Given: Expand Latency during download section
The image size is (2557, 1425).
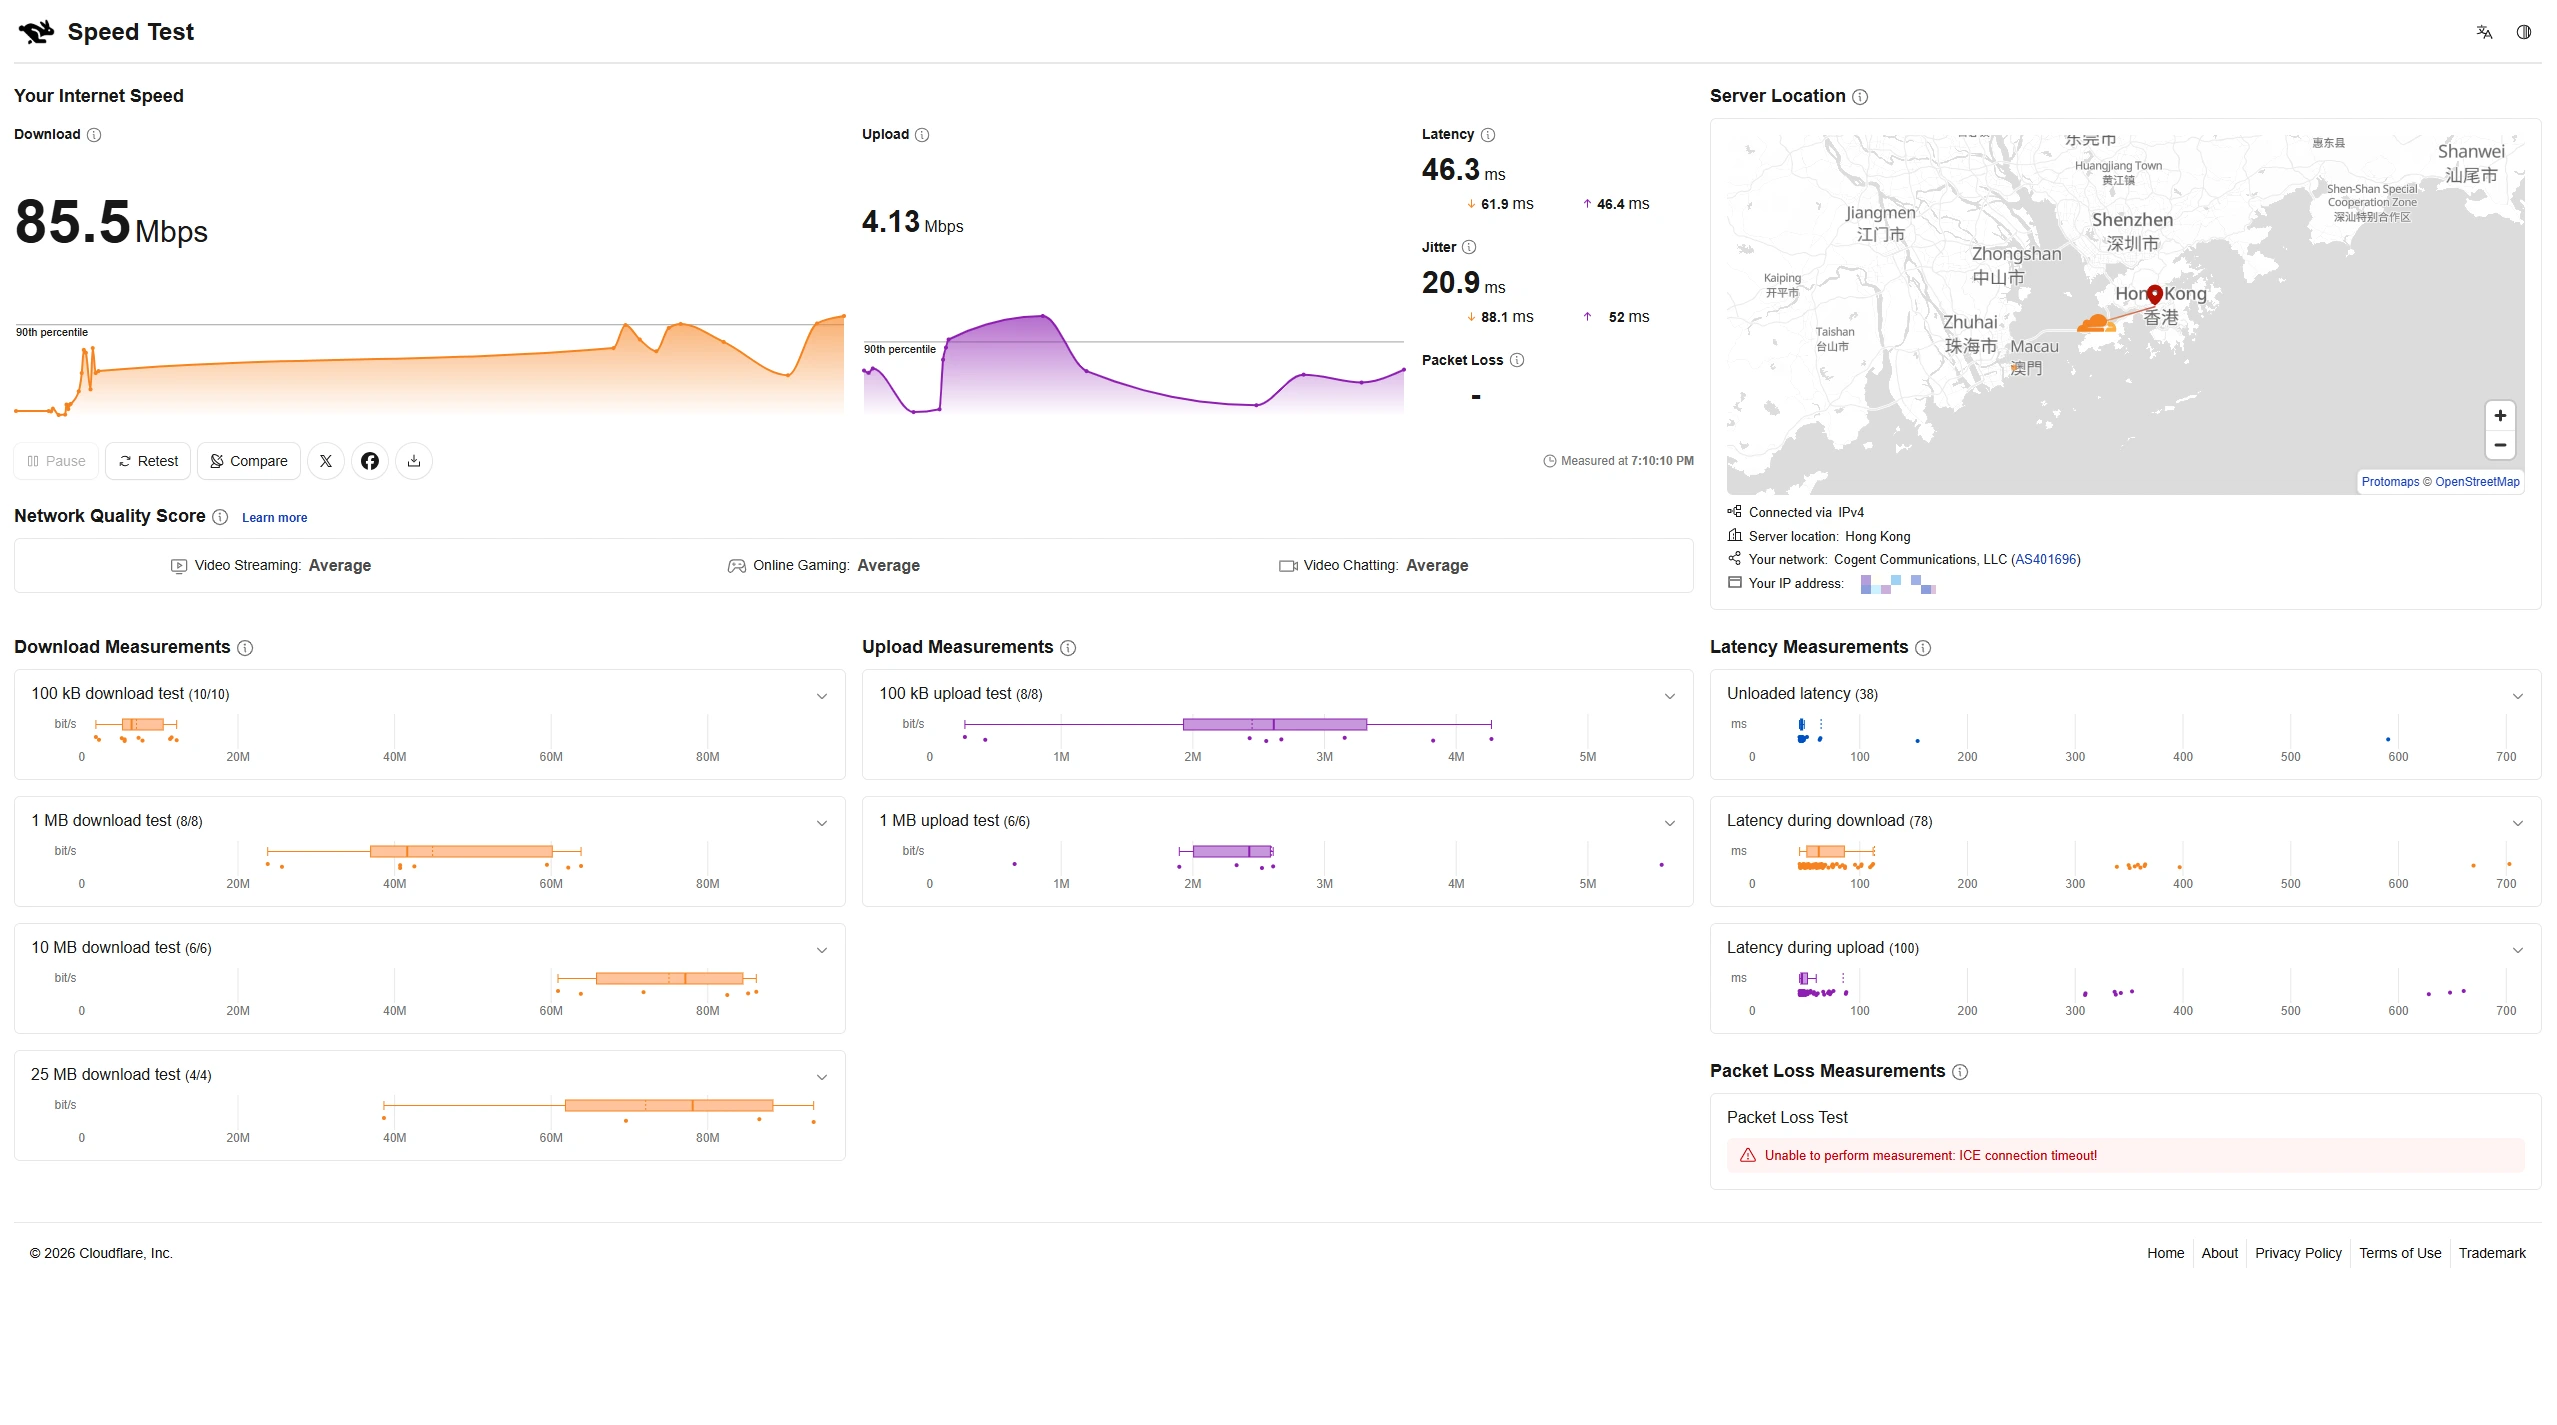Looking at the screenshot, I should [2518, 823].
